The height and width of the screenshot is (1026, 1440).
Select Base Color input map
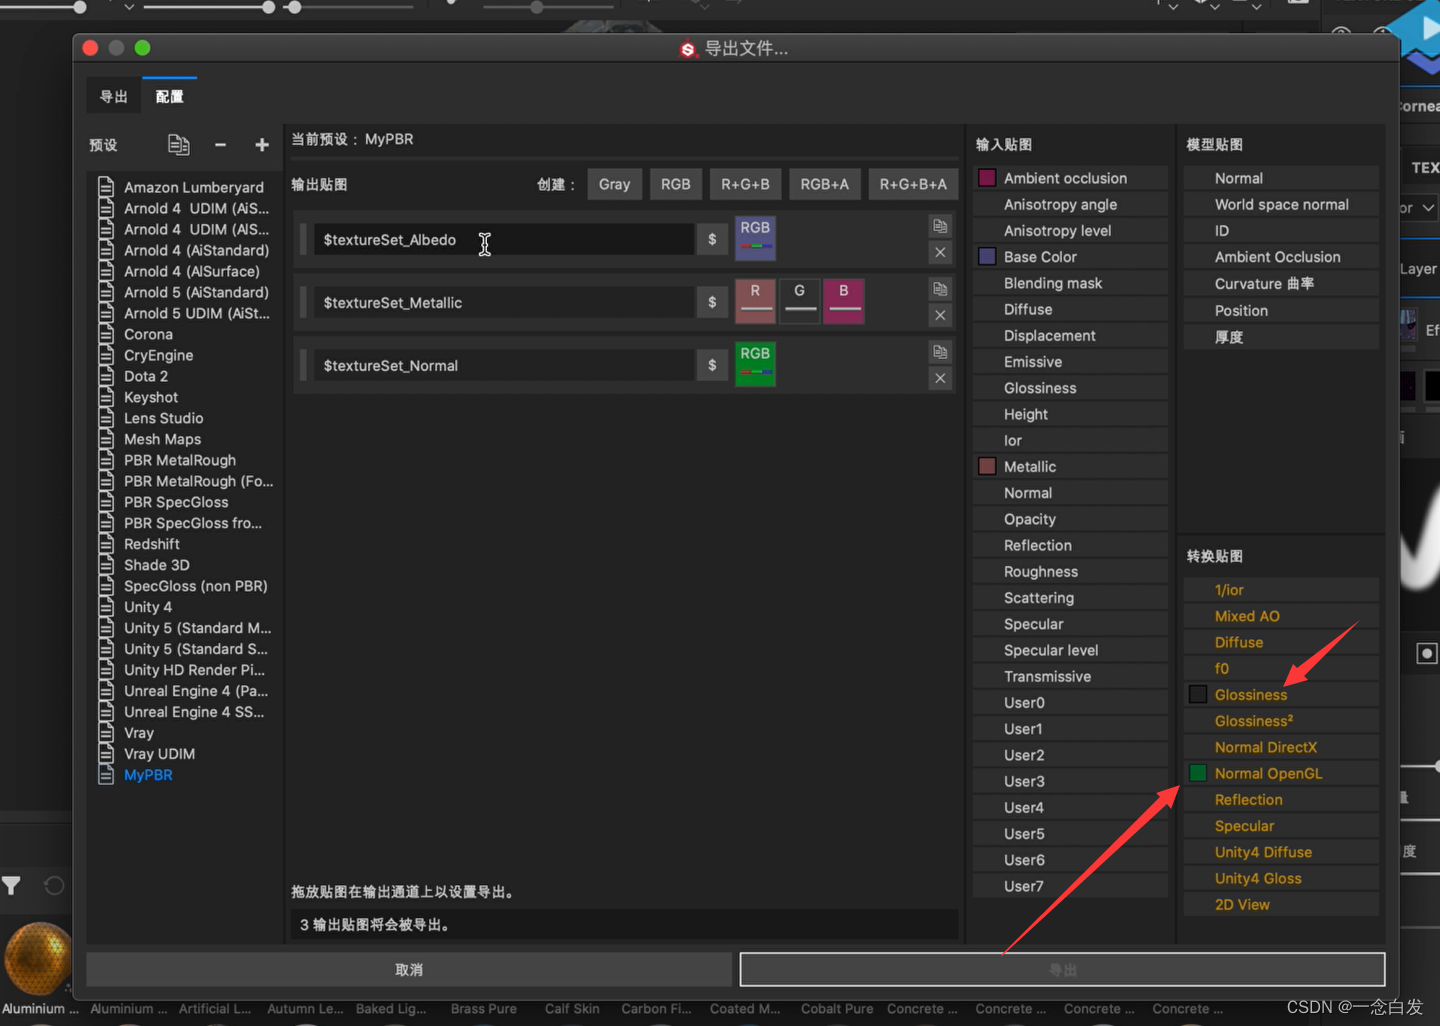[1070, 257]
